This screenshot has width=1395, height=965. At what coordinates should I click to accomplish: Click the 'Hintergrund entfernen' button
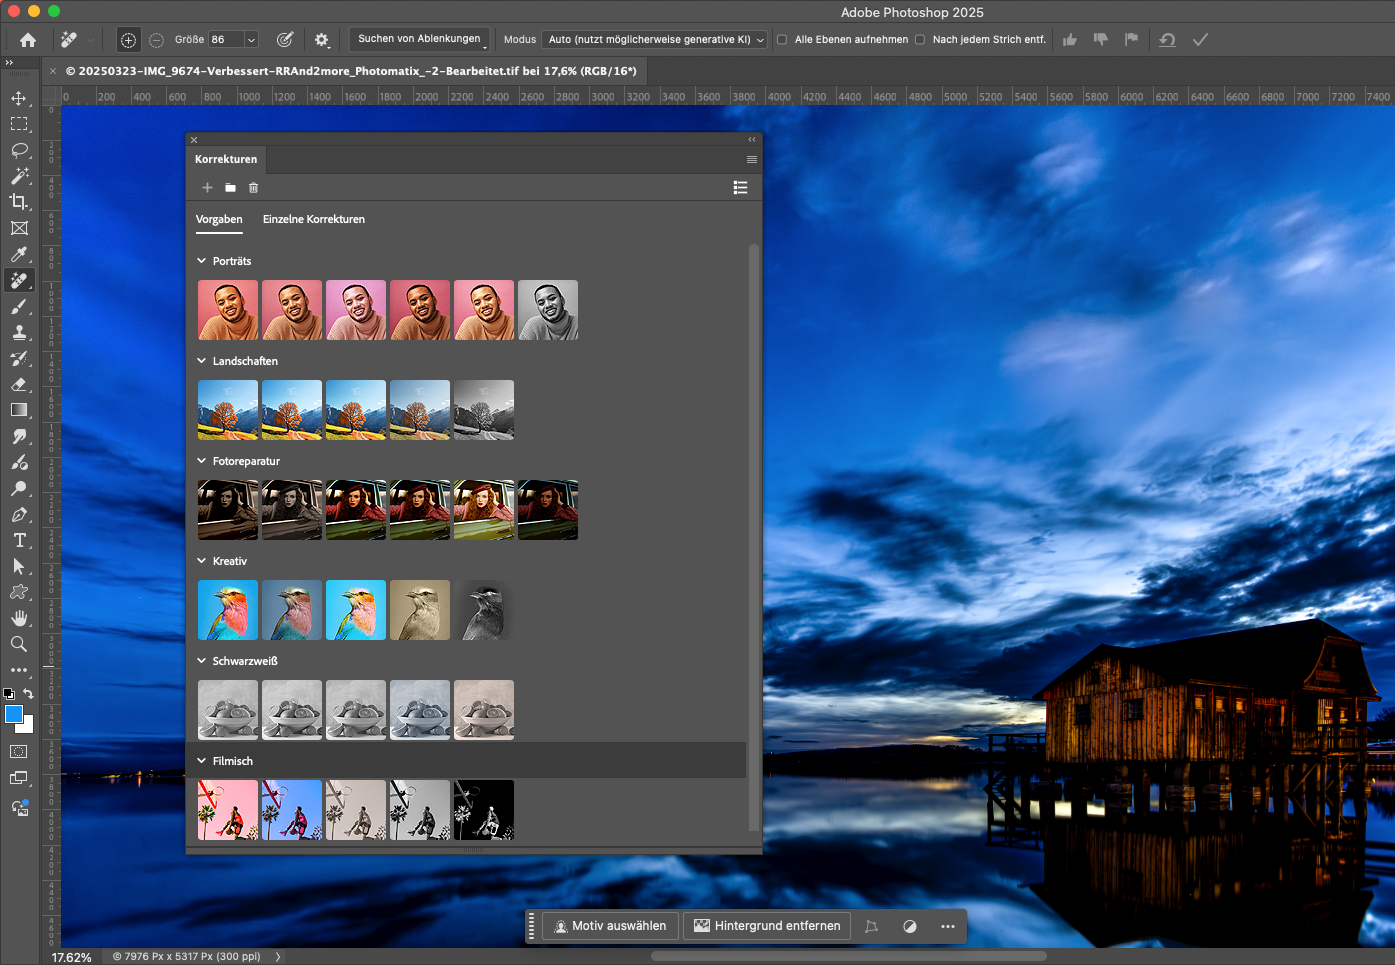pyautogui.click(x=767, y=926)
